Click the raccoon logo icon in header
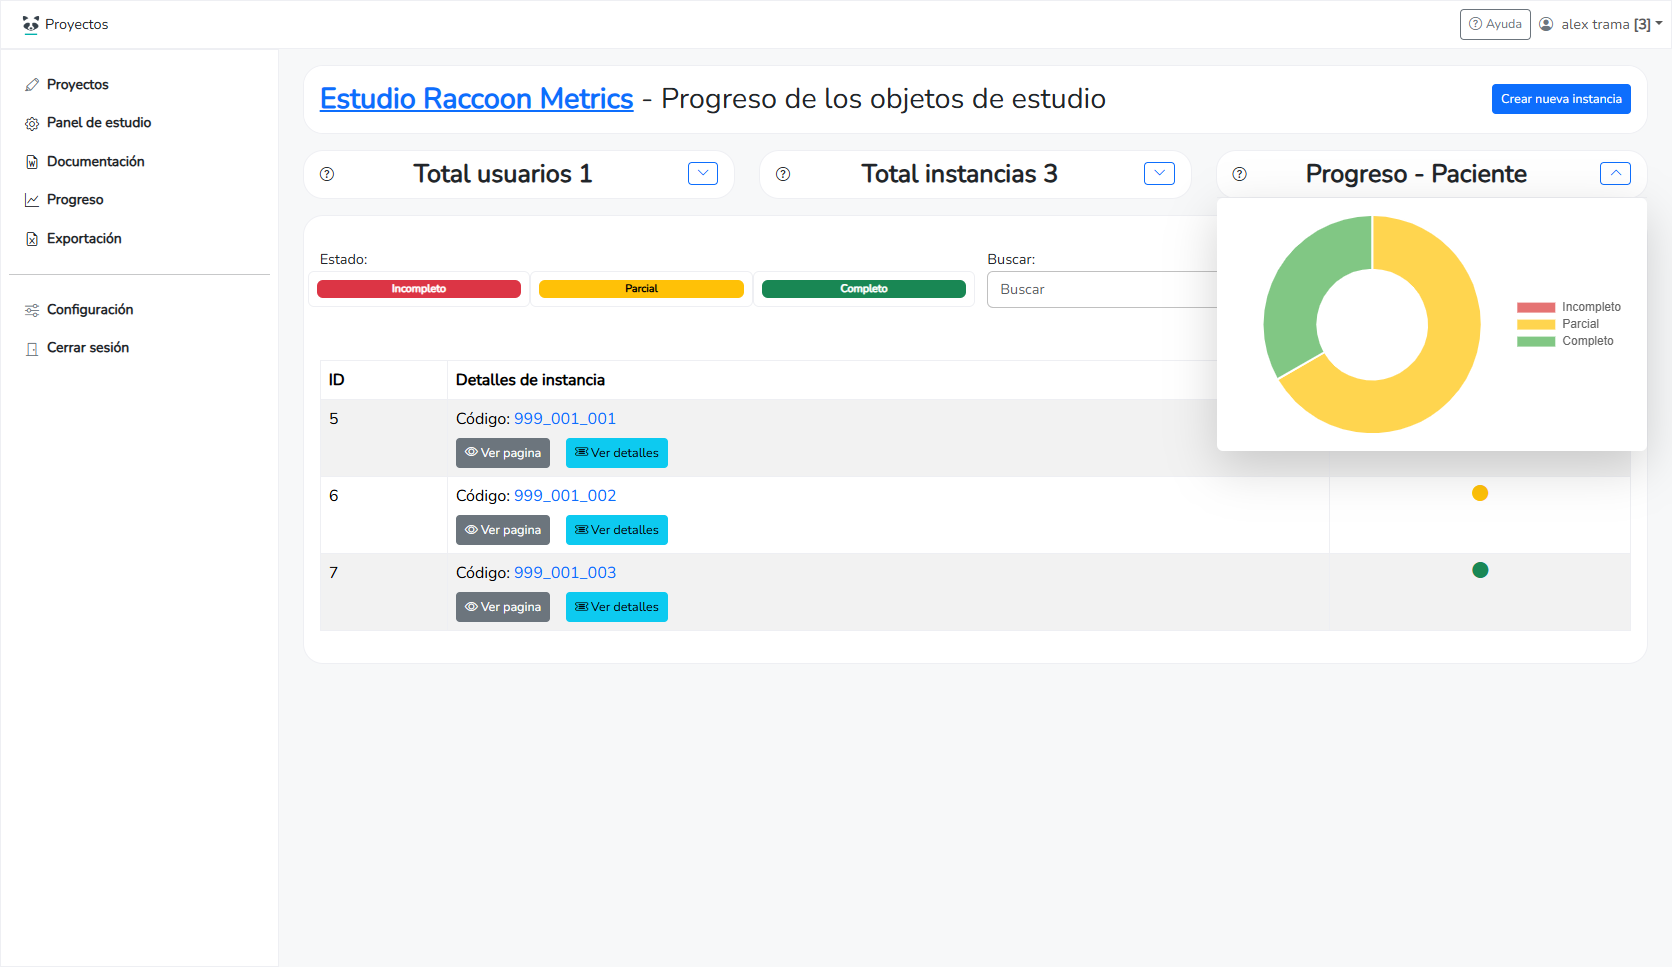 [x=31, y=24]
